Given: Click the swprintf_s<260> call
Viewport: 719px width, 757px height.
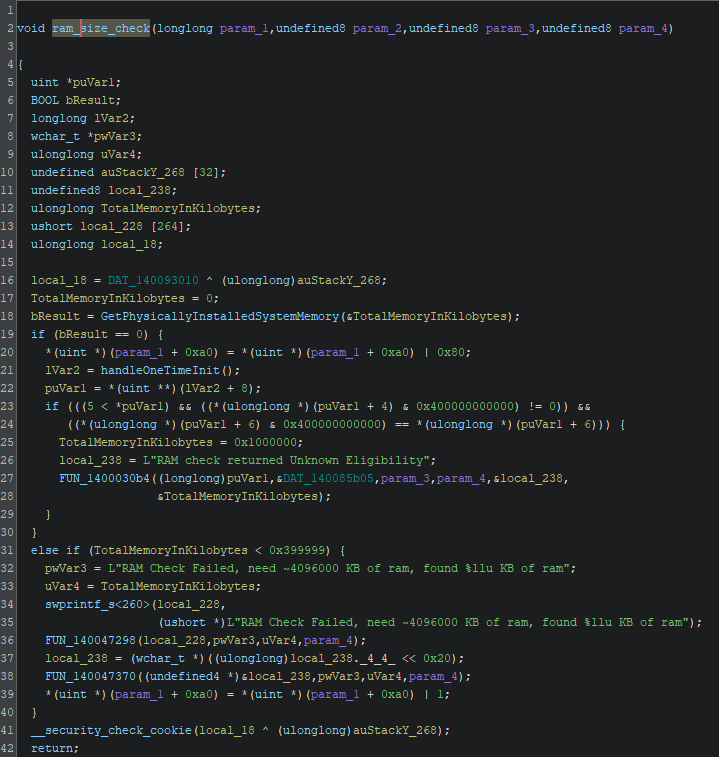Looking at the screenshot, I should (98, 604).
